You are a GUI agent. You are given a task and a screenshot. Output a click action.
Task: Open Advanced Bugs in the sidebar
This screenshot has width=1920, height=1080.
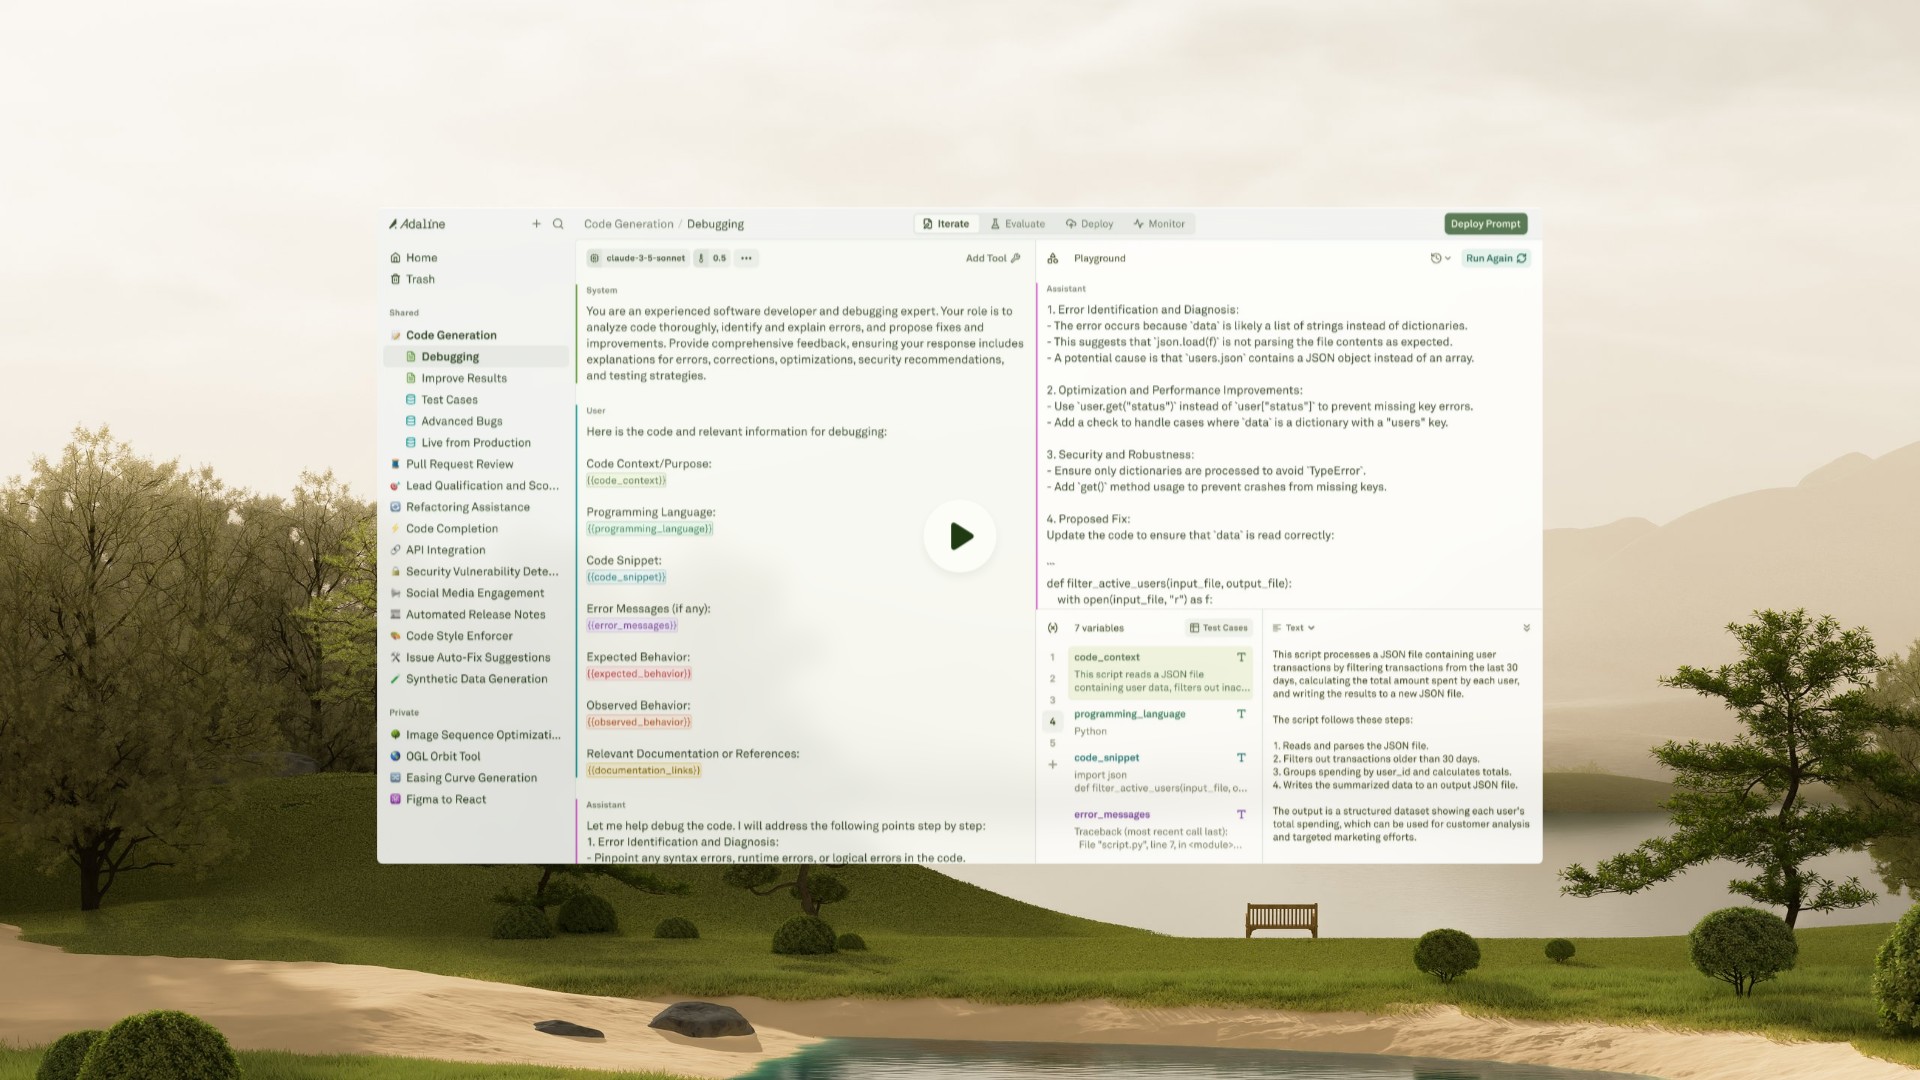click(x=461, y=421)
